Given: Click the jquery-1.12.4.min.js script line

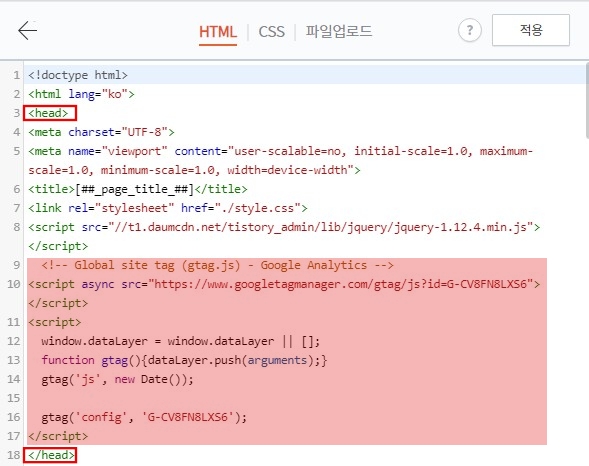Looking at the screenshot, I should click(x=284, y=227).
